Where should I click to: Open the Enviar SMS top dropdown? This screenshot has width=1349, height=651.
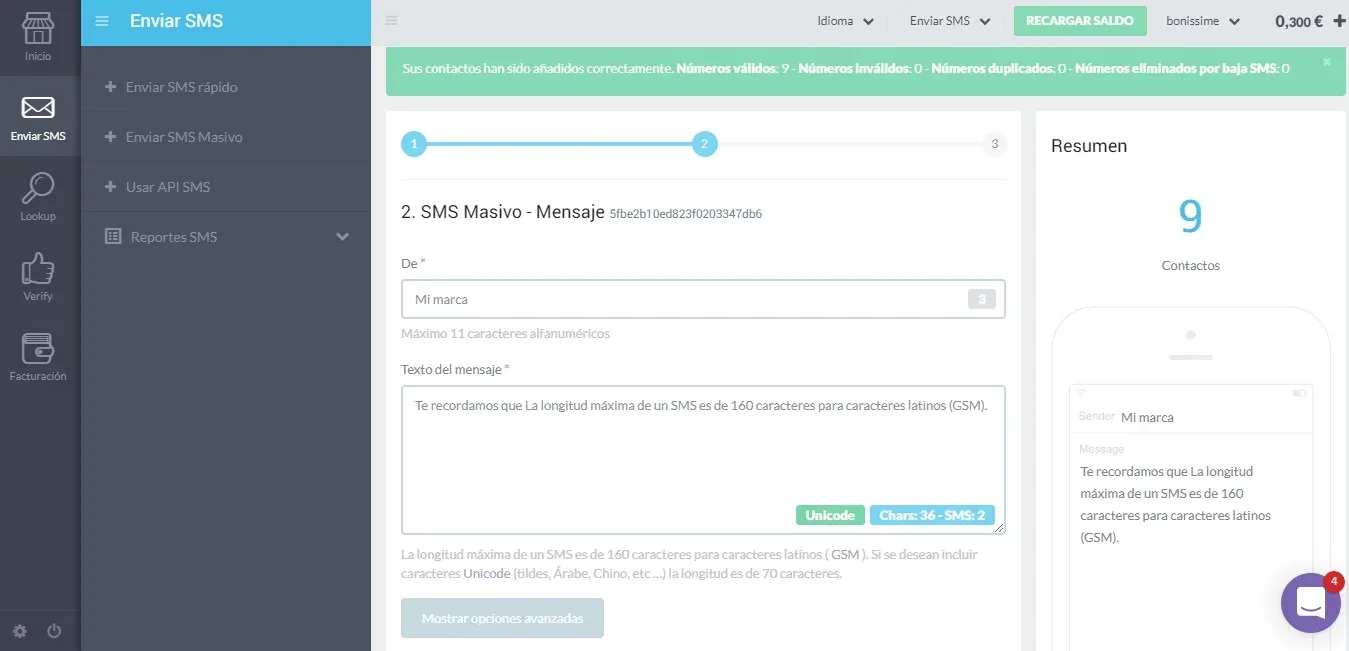950,21
